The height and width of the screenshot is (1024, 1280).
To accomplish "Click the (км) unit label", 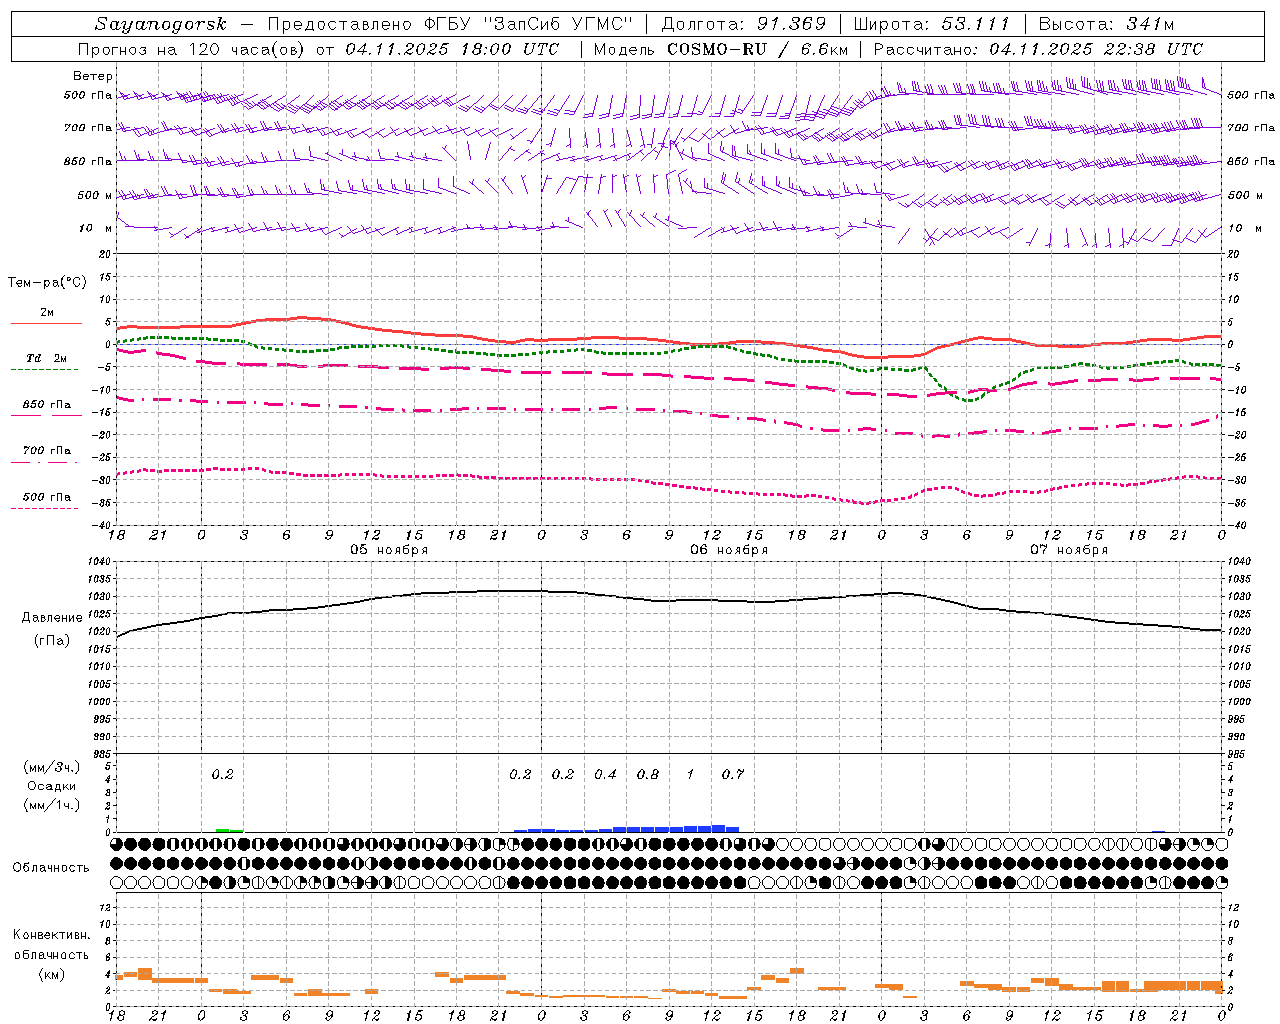I will [52, 974].
